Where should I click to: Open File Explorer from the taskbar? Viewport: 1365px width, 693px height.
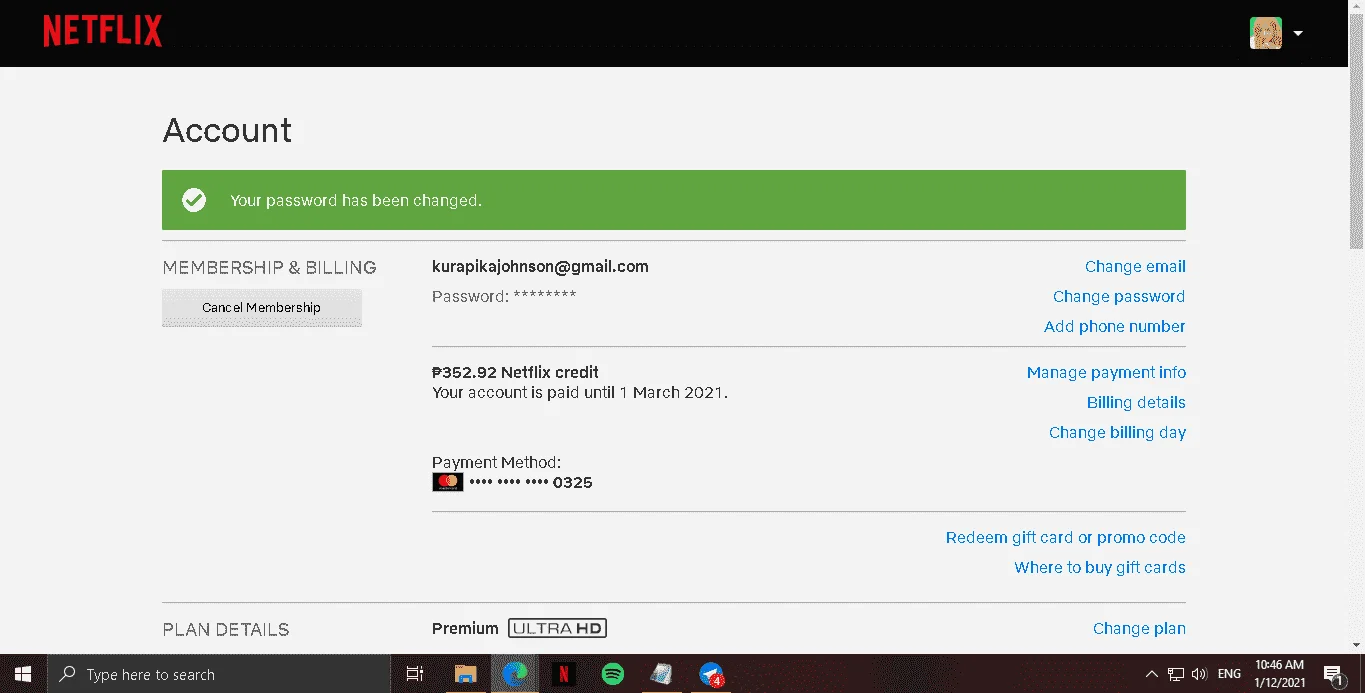[466, 674]
